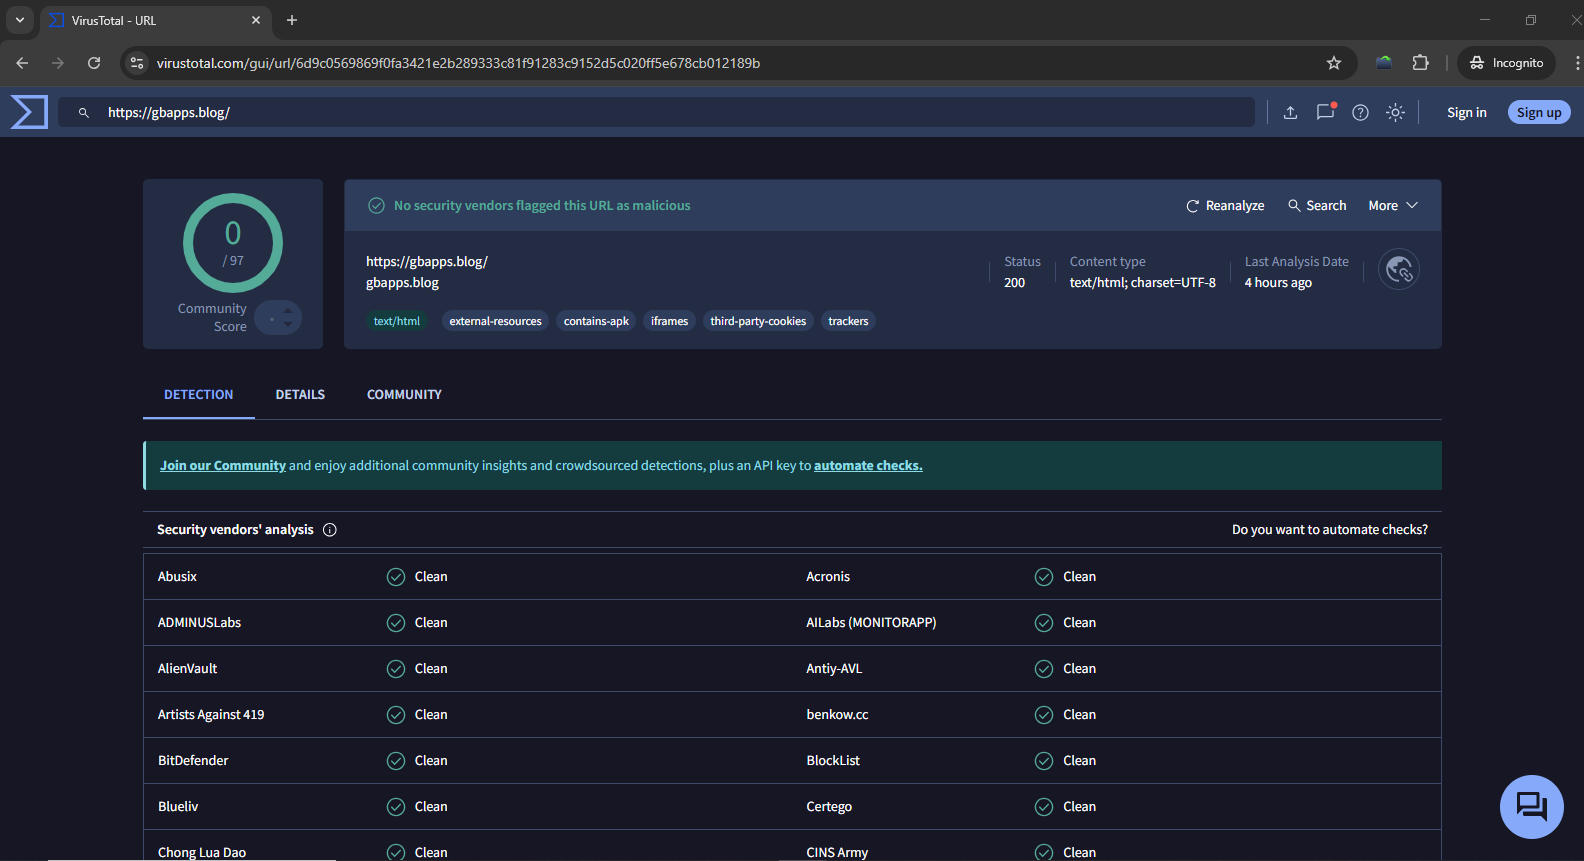Click the detection score circle 0/97
The image size is (1584, 861).
[x=233, y=243]
